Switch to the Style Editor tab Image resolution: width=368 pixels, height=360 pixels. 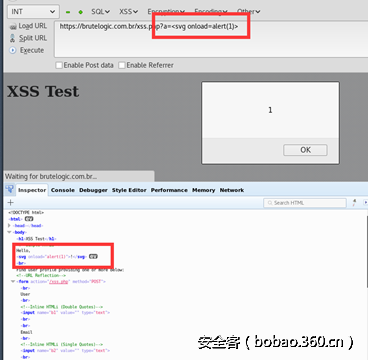[x=129, y=190]
